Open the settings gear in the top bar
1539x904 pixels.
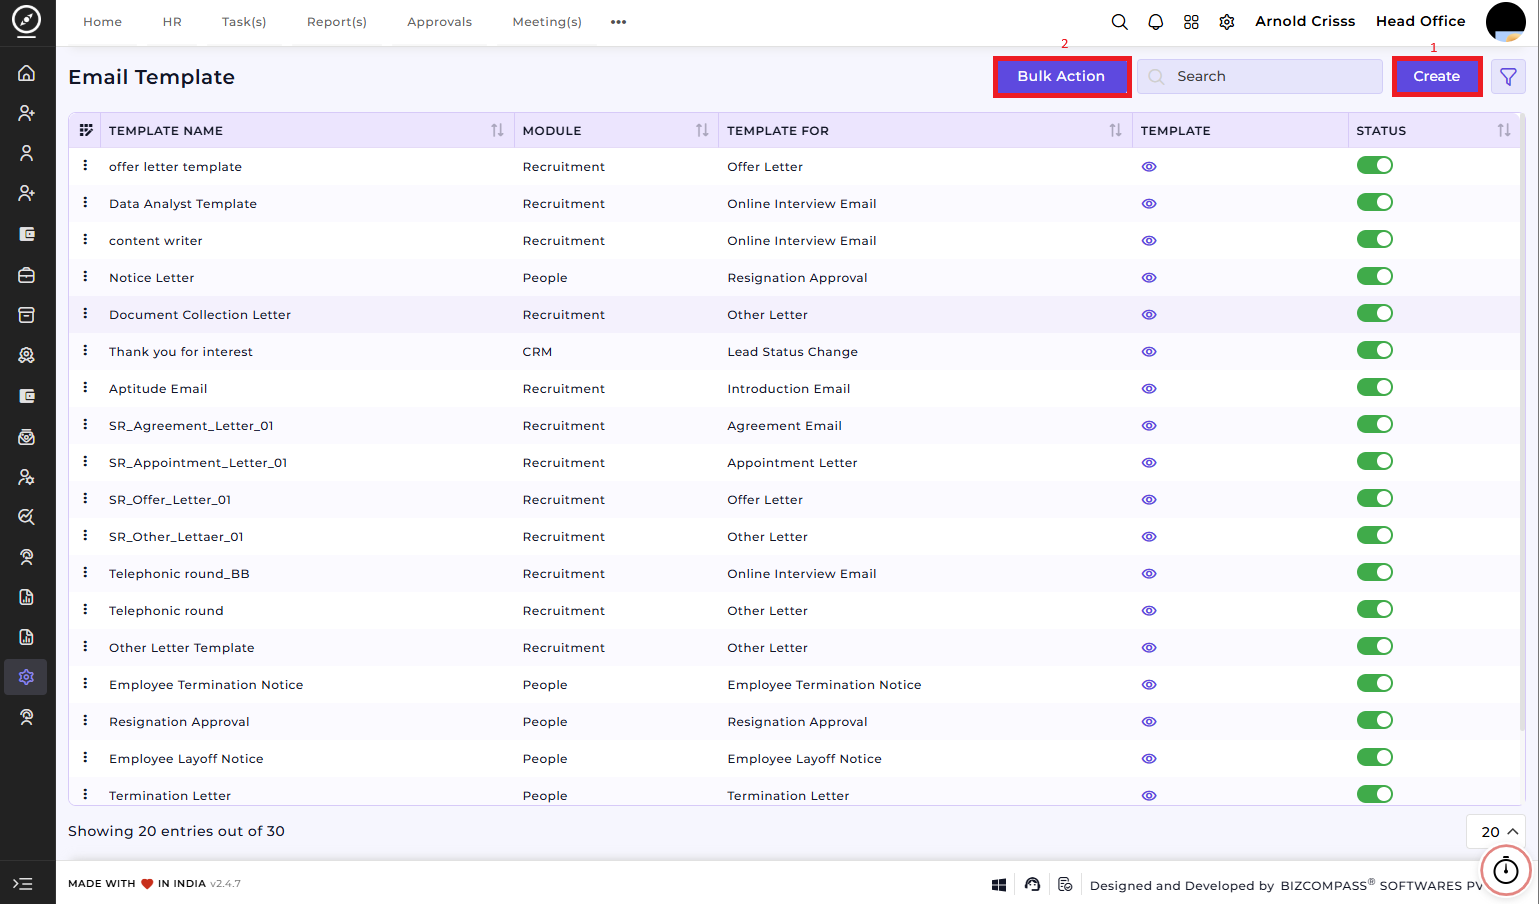tap(1227, 22)
